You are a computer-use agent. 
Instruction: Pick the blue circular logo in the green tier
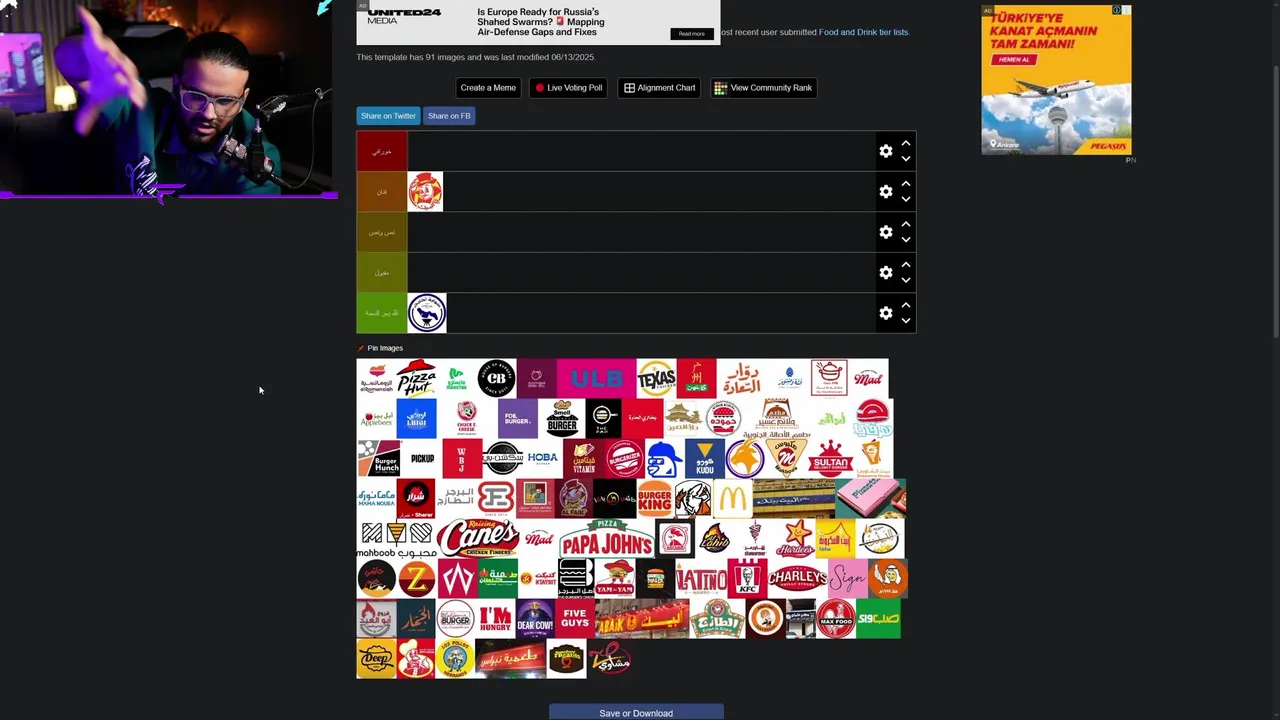(x=427, y=313)
